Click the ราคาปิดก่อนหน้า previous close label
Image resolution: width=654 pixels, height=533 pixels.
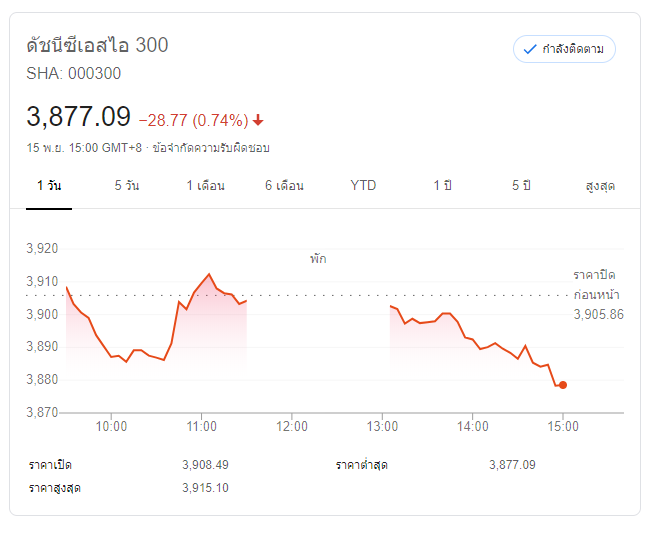point(597,284)
